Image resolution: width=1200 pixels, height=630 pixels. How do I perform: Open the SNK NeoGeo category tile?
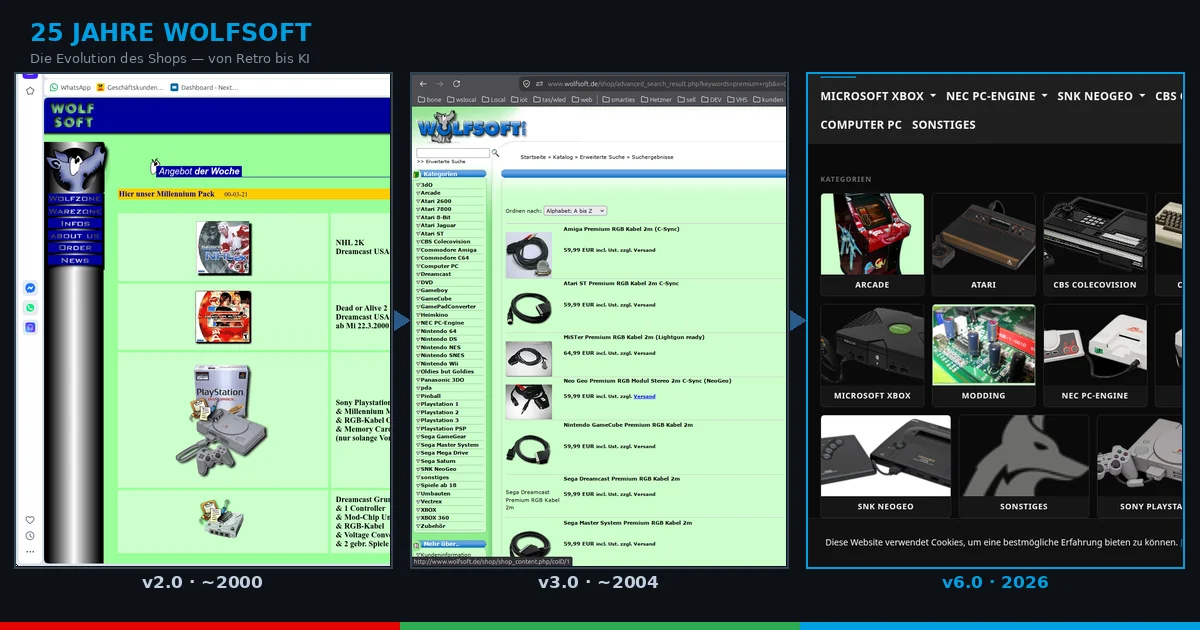885,466
